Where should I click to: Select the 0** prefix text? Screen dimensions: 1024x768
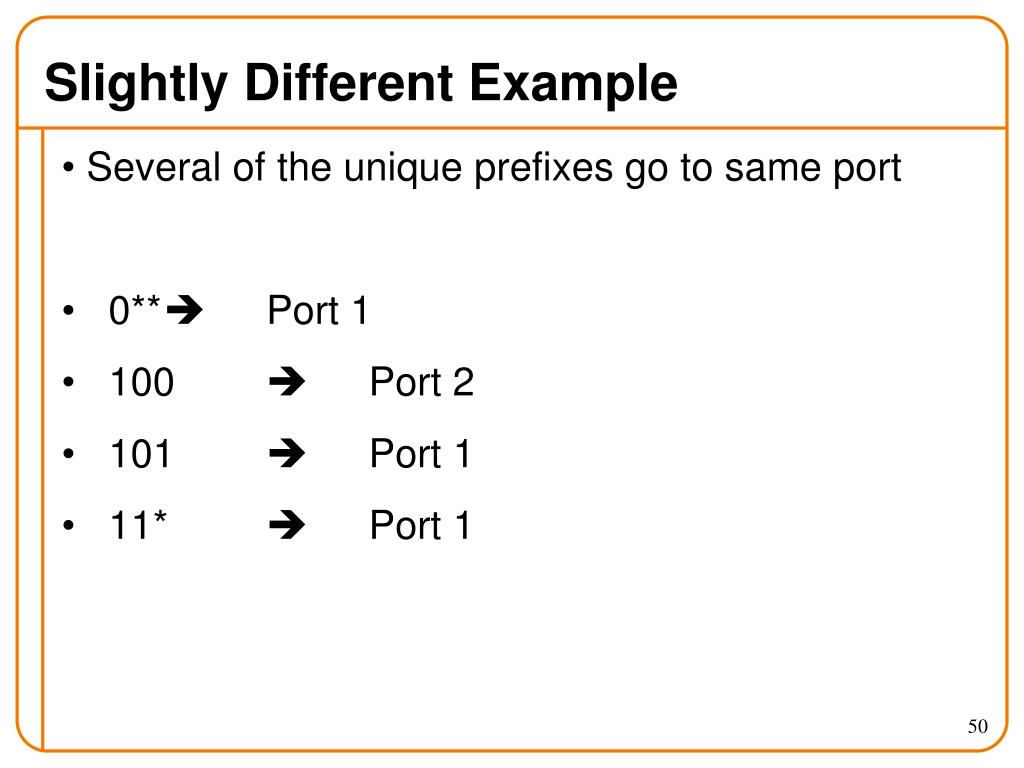point(135,310)
